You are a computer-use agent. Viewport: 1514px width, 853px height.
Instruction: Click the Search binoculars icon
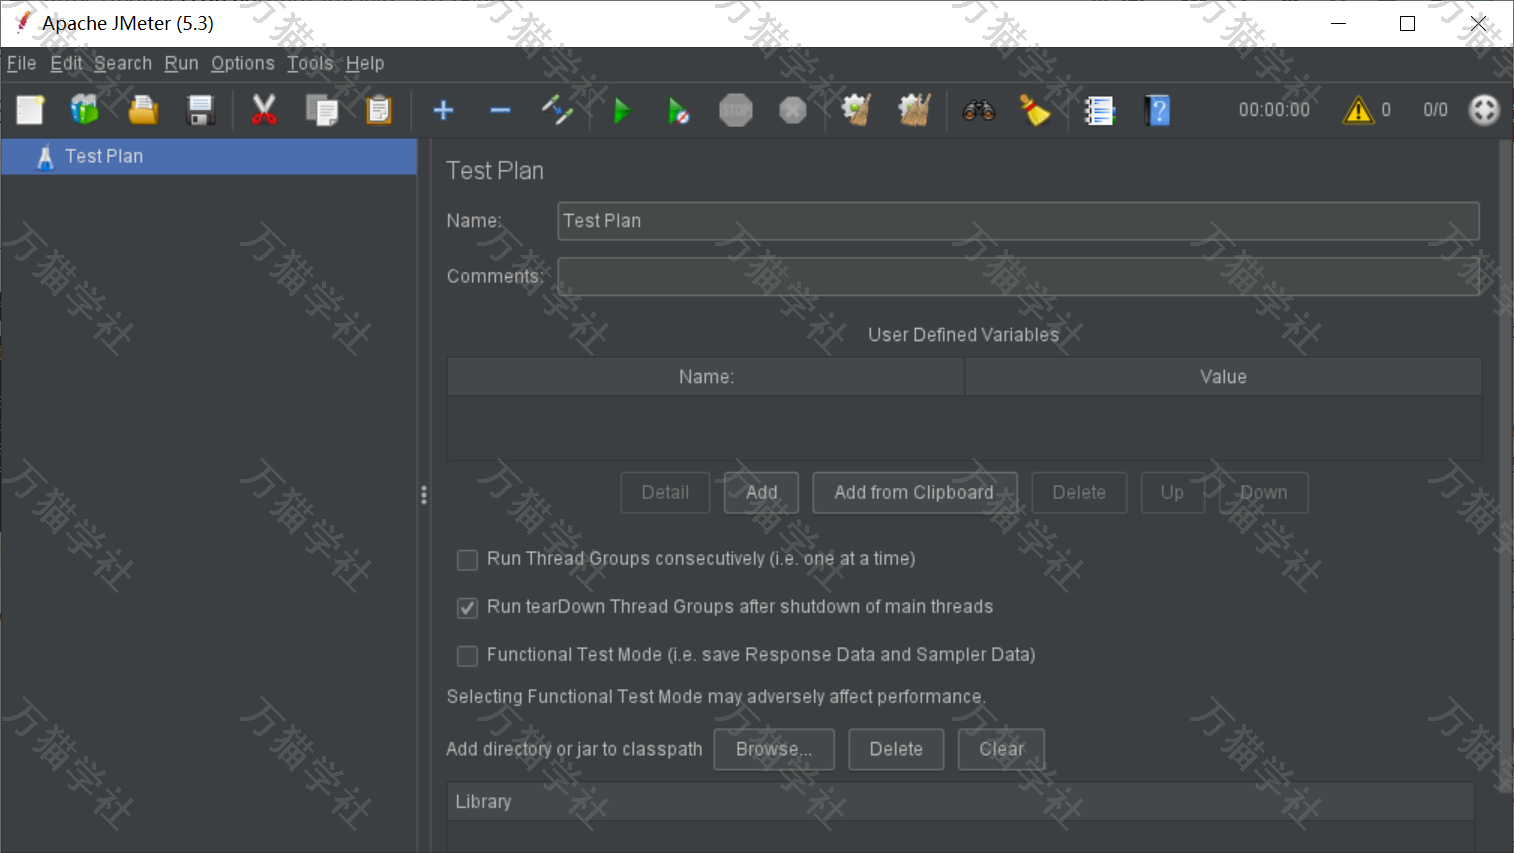978,110
